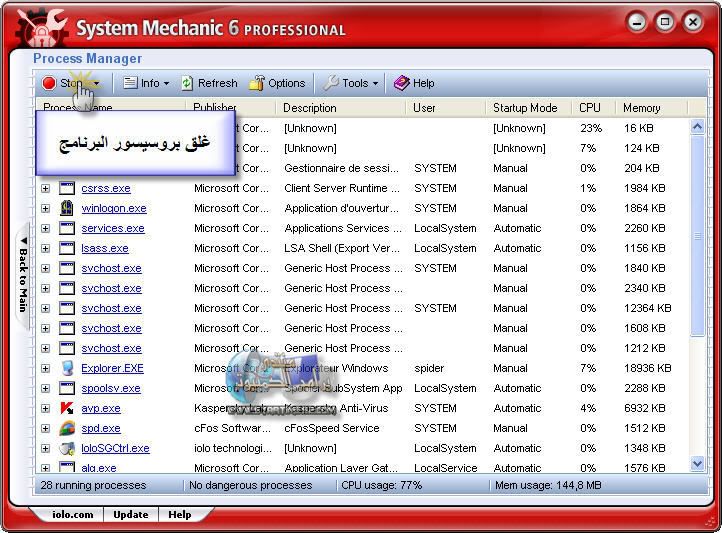Image resolution: width=722 pixels, height=533 pixels.
Task: Expand the avp.exe row
Action: pos(46,408)
